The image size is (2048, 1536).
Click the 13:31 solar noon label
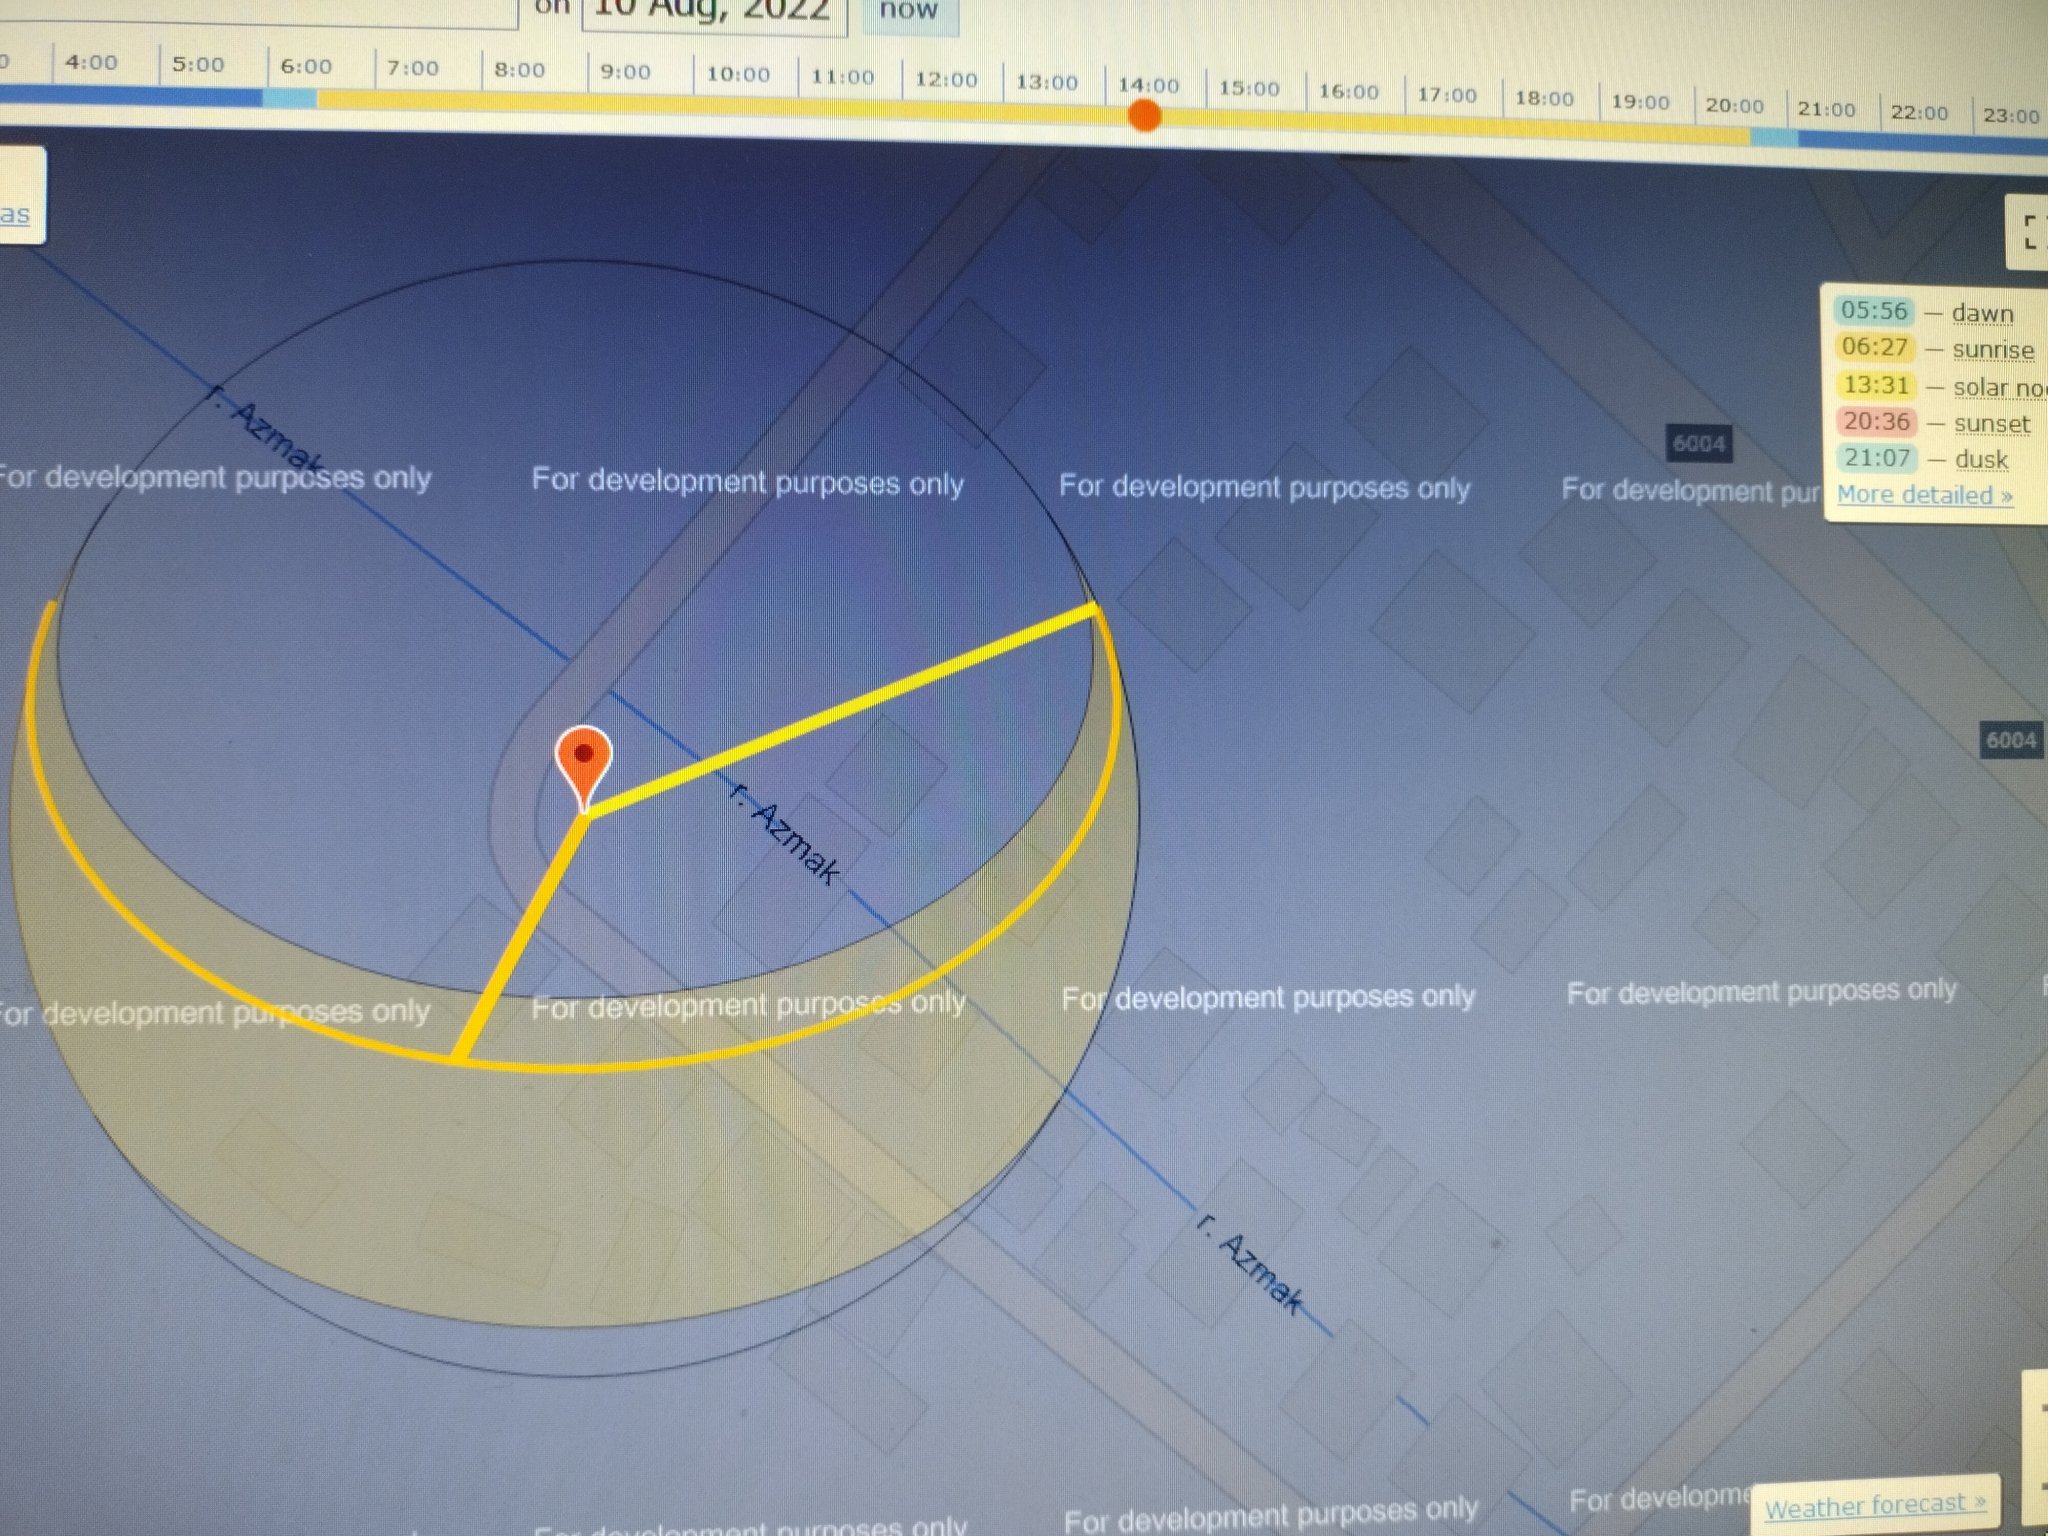coord(1876,385)
